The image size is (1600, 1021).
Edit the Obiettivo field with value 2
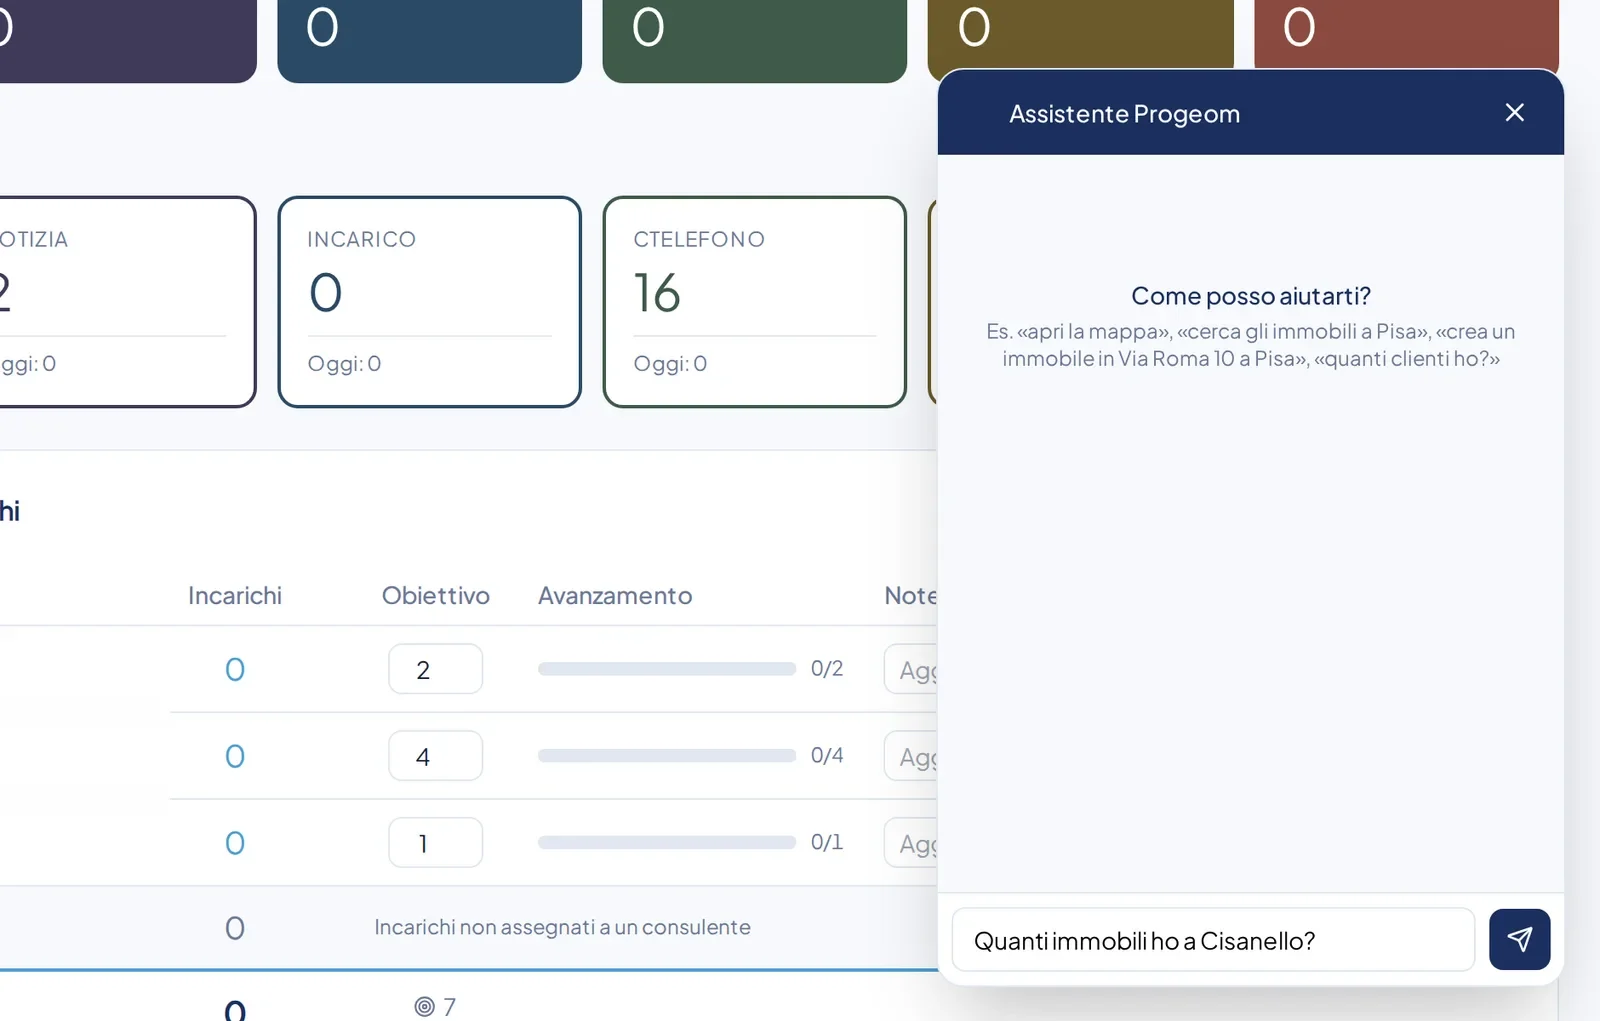[435, 669]
